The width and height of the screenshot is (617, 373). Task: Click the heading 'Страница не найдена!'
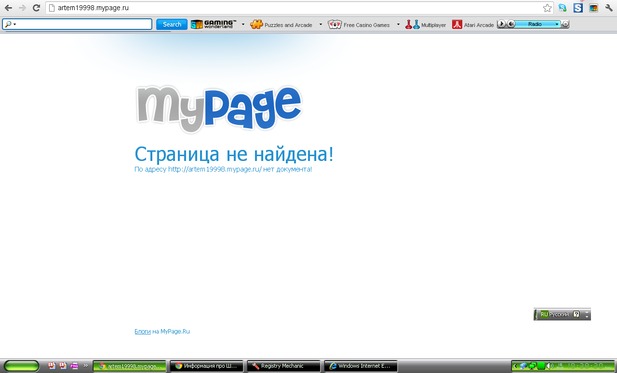234,154
